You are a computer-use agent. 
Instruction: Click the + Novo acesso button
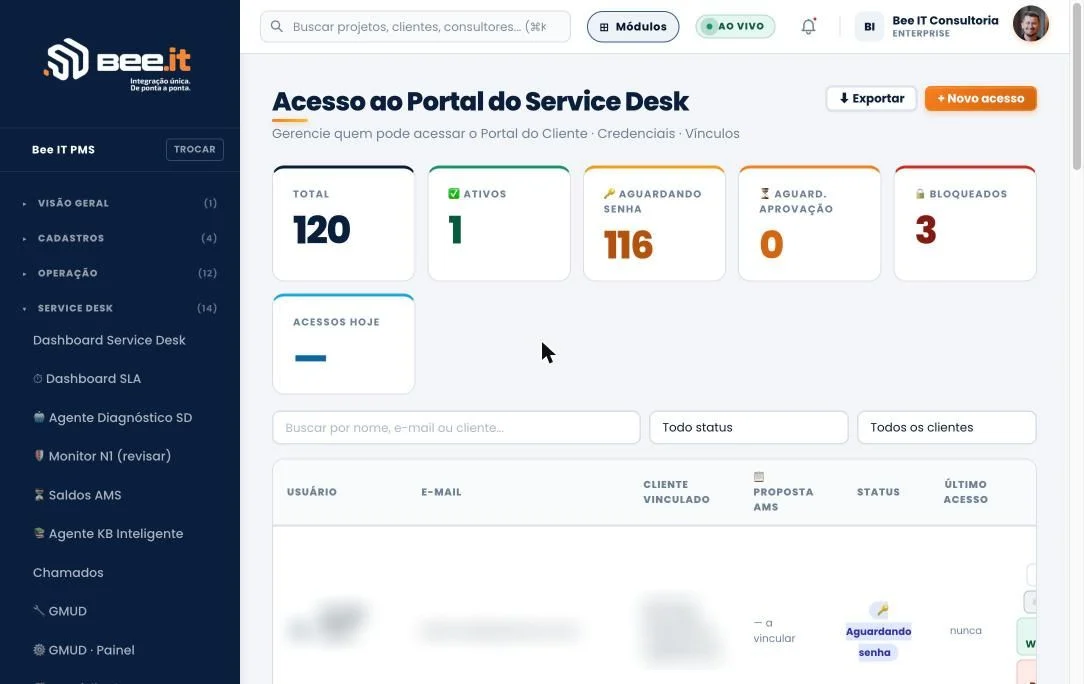[x=980, y=99]
